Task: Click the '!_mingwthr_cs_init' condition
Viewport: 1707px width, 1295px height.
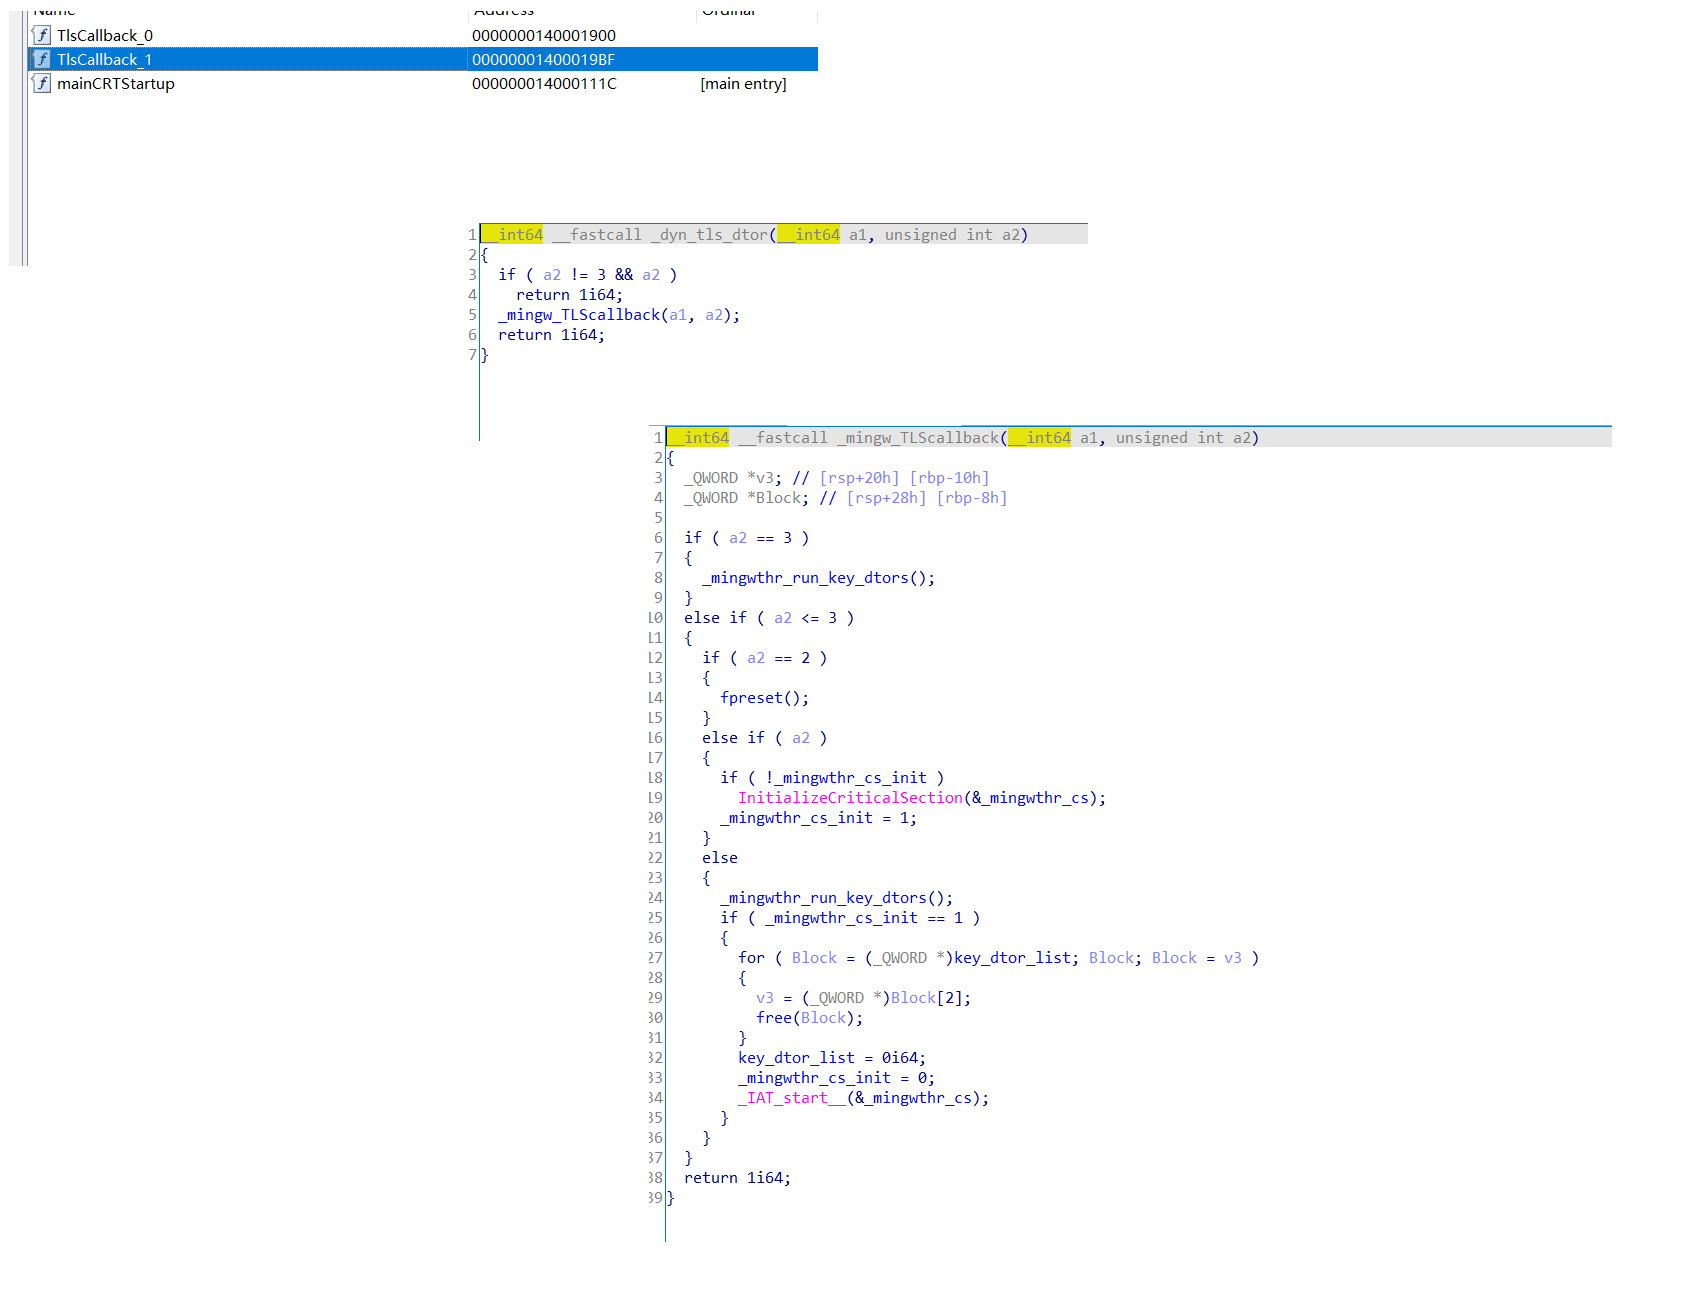Action: click(846, 778)
